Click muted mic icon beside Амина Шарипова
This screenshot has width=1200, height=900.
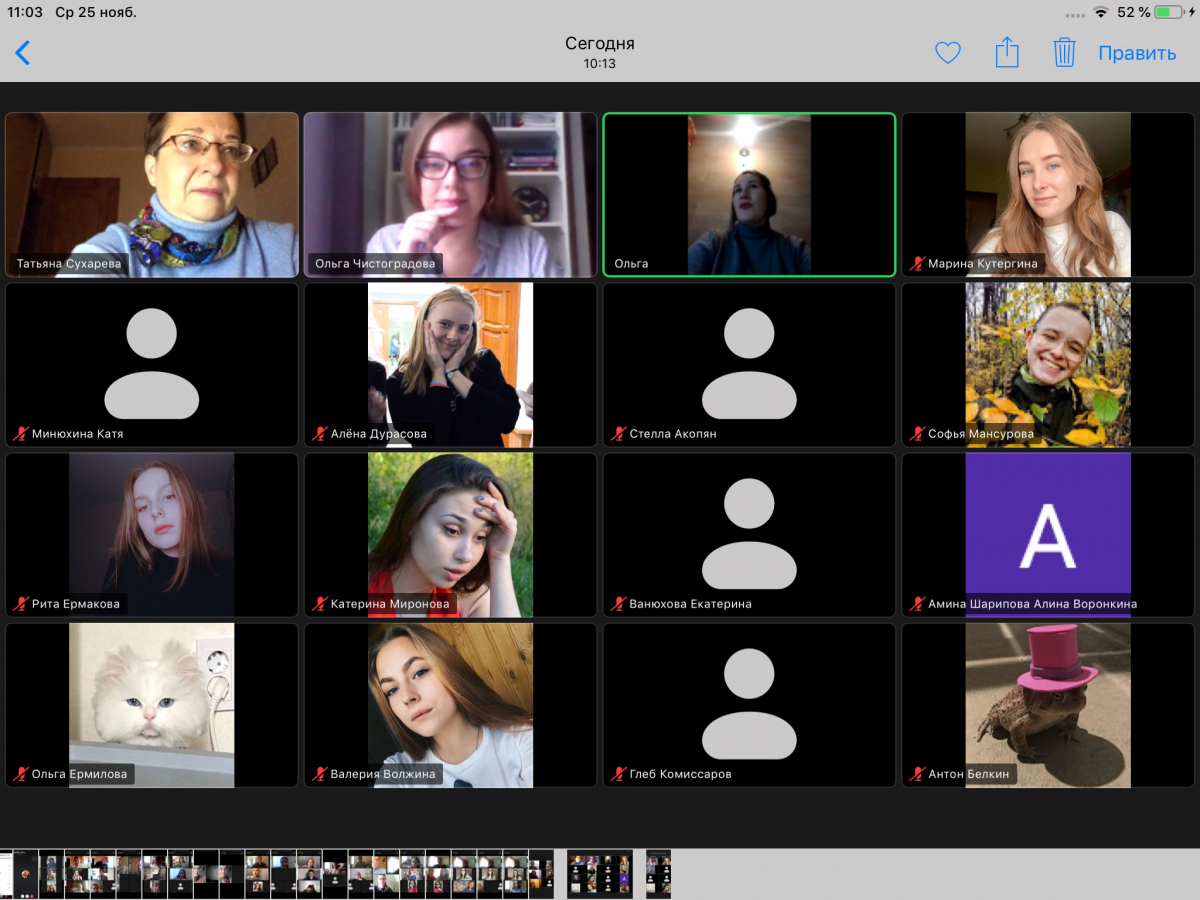click(918, 604)
